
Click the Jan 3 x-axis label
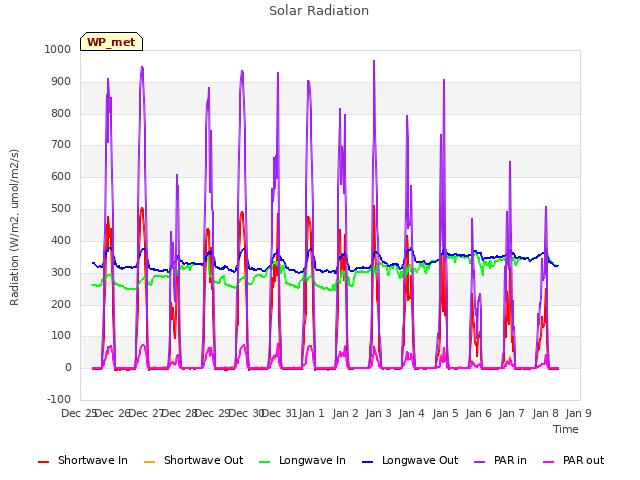tap(378, 413)
